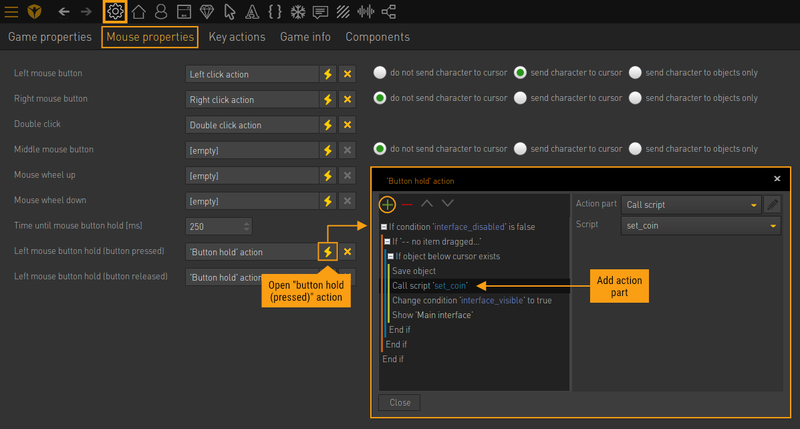The height and width of the screenshot is (429, 800).
Task: Open the characters person icon
Action: tap(161, 11)
